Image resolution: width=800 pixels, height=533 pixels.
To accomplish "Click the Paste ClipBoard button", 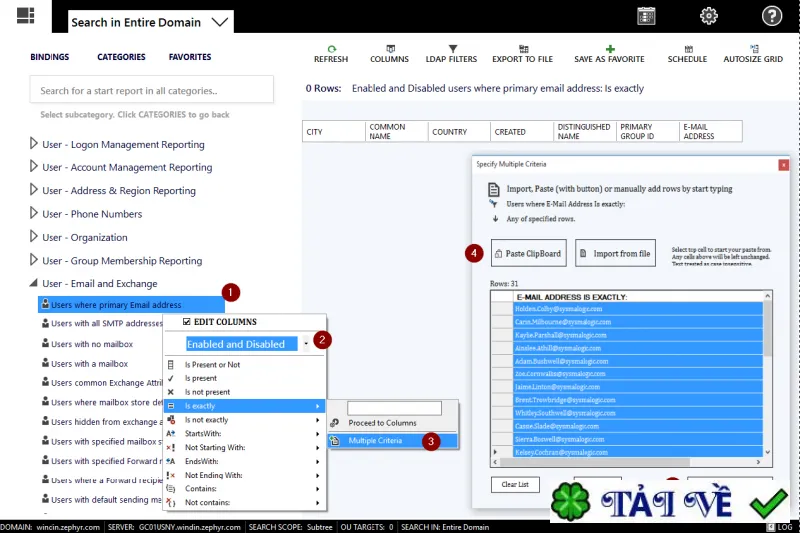I will pyautogui.click(x=529, y=253).
